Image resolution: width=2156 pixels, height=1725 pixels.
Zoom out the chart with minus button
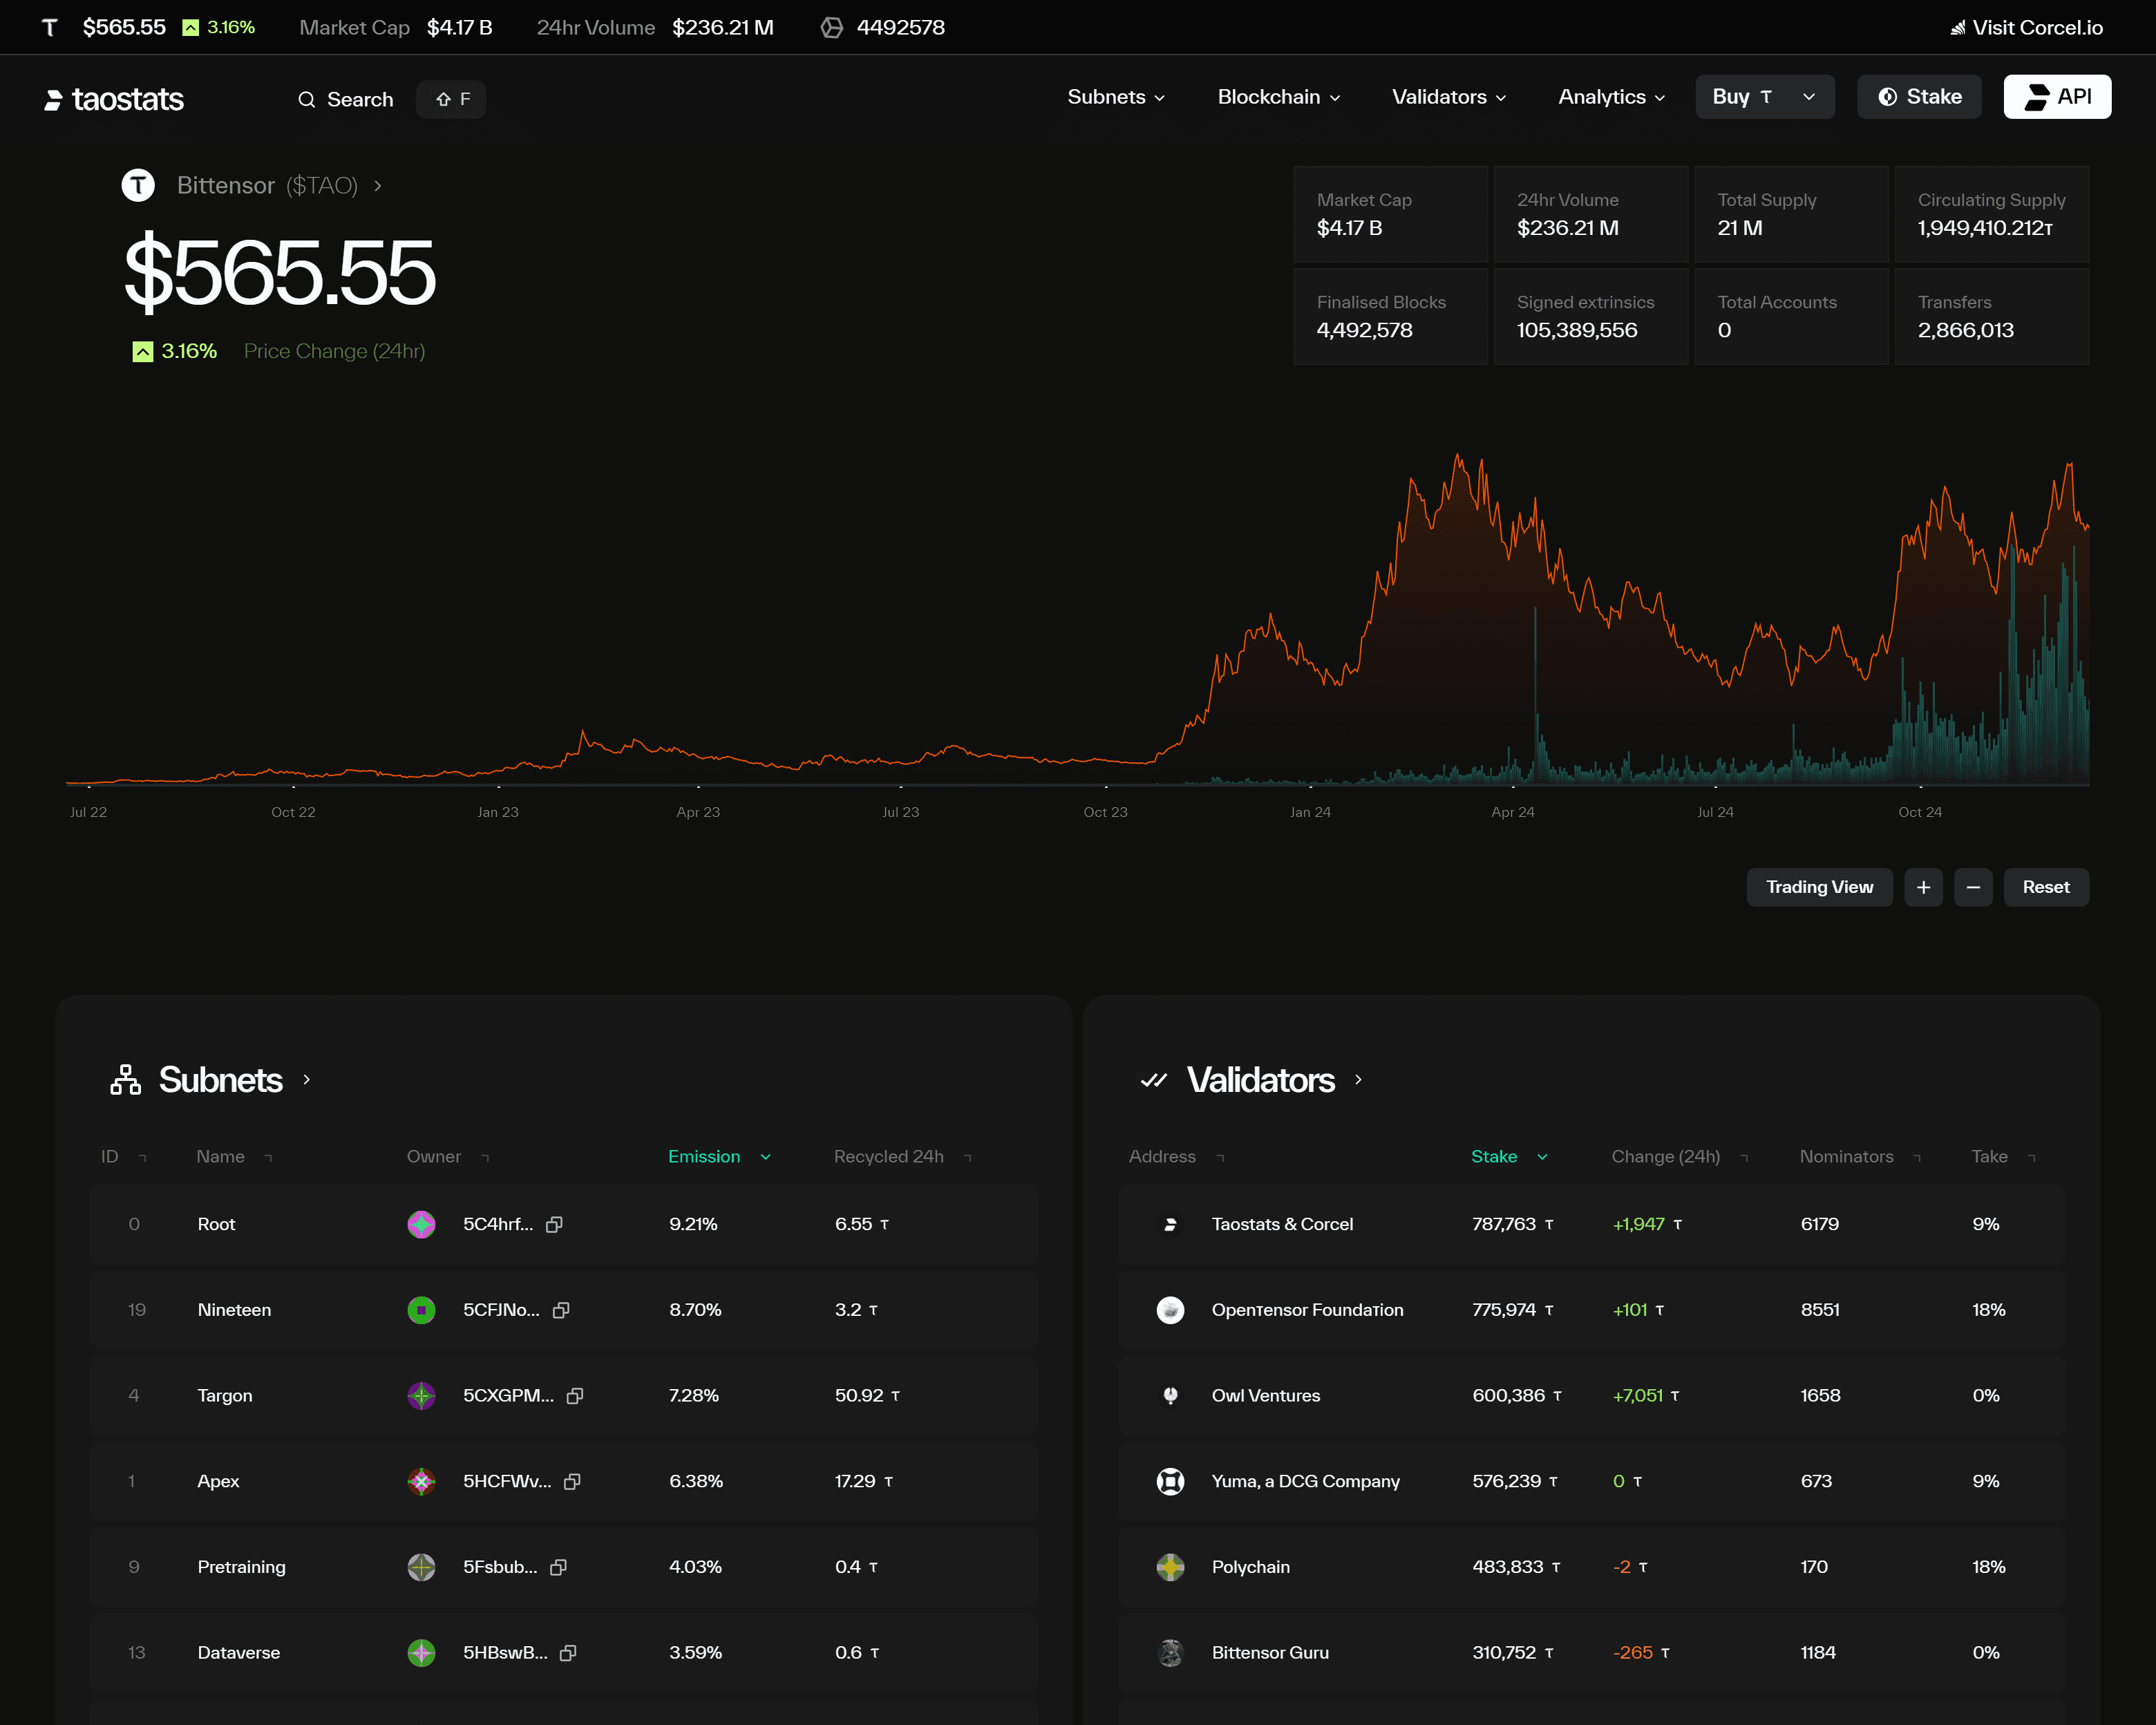click(1973, 887)
